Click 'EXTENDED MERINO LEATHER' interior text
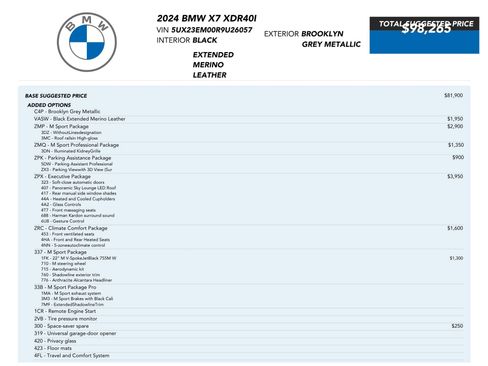The height and width of the screenshot is (366, 488). coord(213,65)
